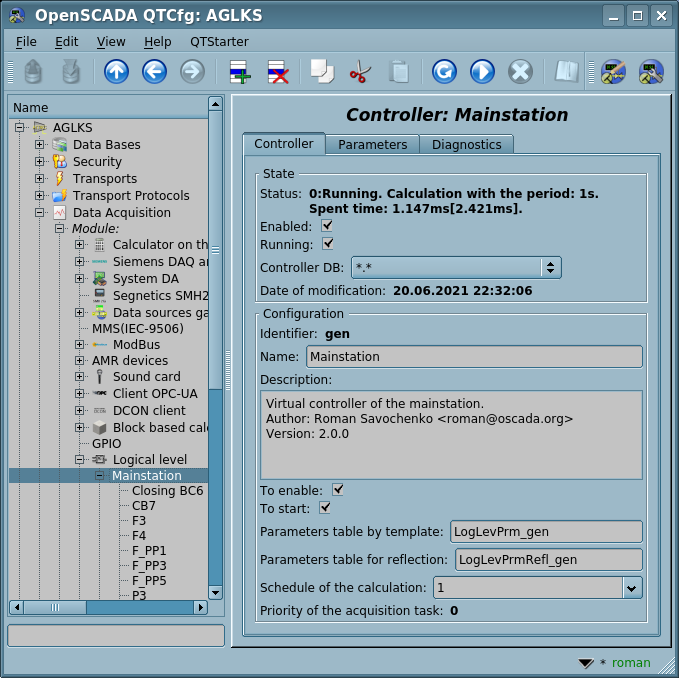Click into the Description text area

451,435
